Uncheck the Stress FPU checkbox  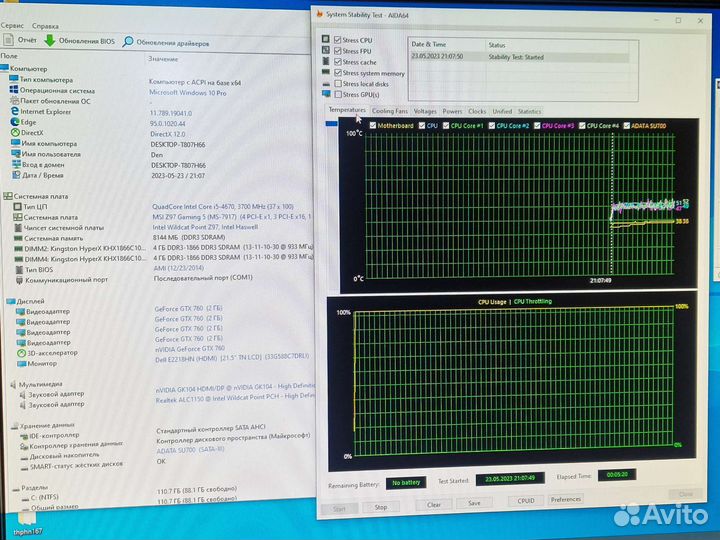(x=338, y=51)
